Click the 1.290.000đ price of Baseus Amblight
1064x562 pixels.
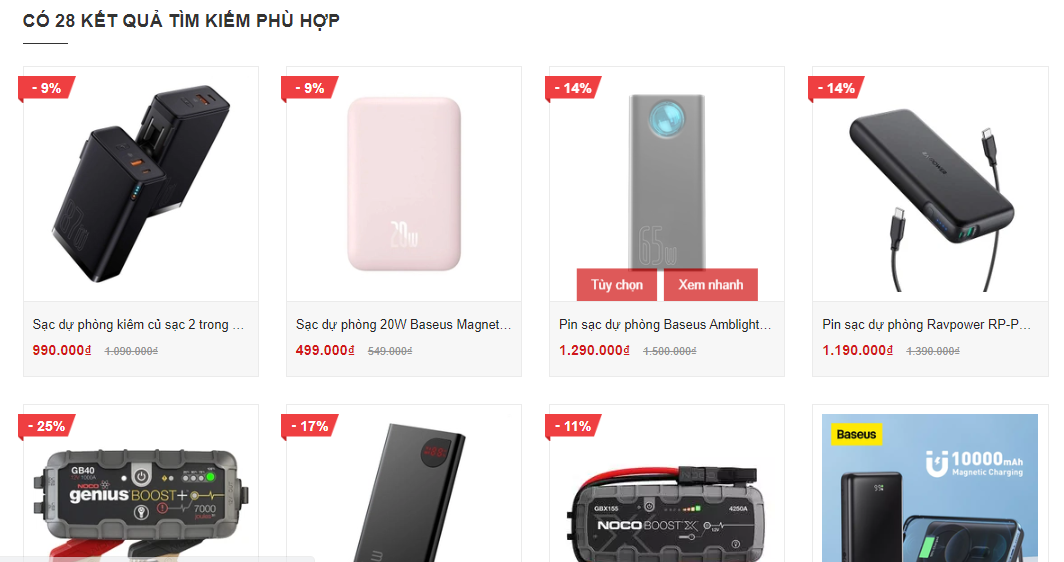click(x=594, y=350)
